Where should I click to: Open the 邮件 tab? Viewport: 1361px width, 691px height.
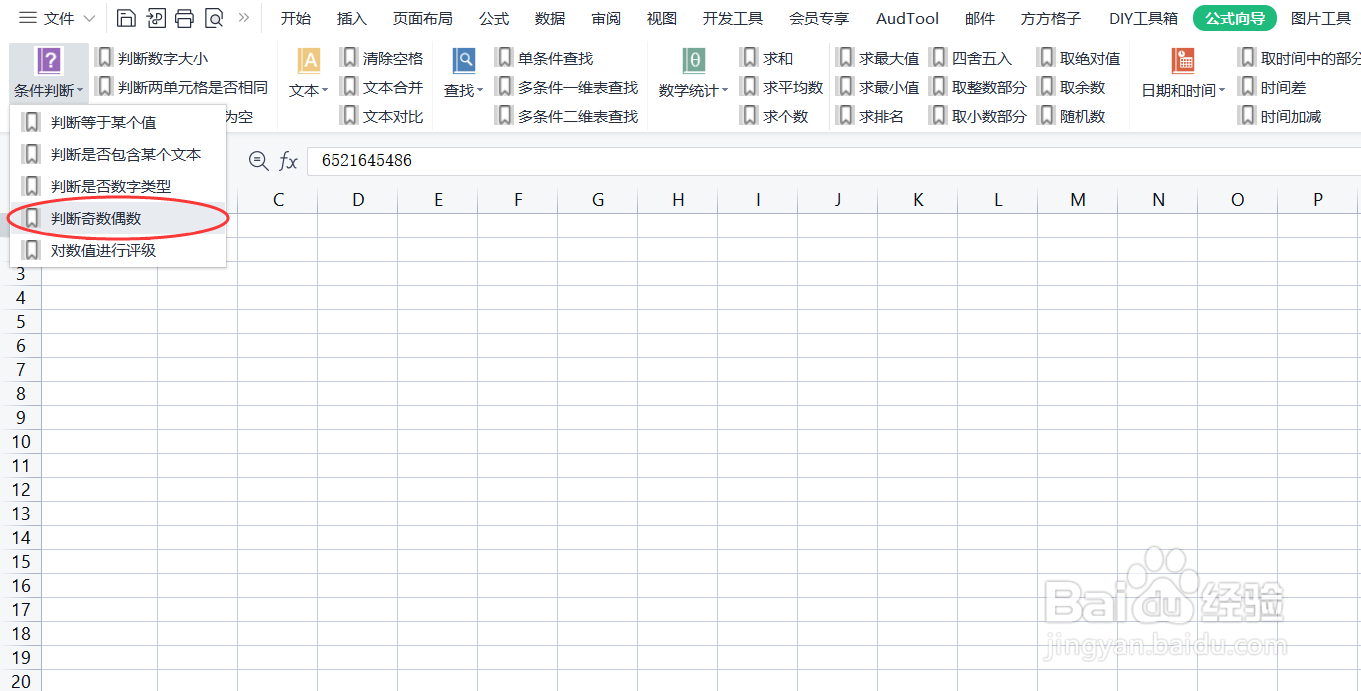pyautogui.click(x=980, y=18)
